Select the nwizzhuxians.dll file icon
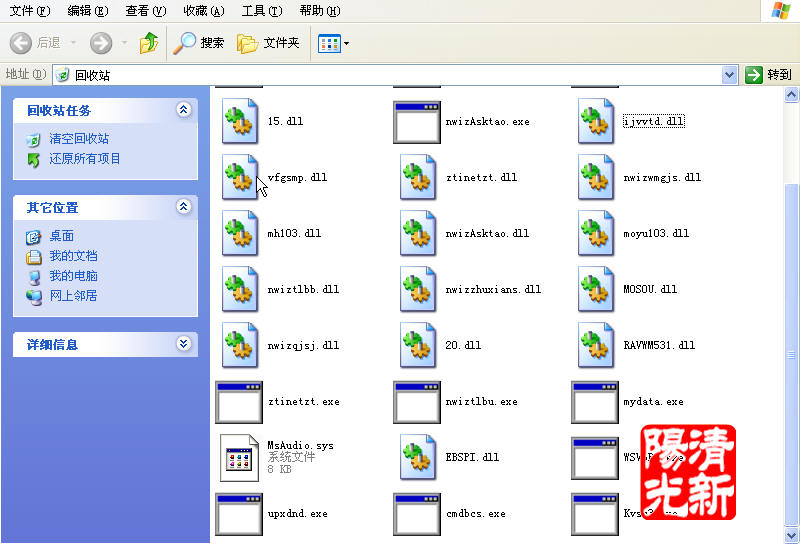Image resolution: width=800 pixels, height=544 pixels. [x=417, y=289]
